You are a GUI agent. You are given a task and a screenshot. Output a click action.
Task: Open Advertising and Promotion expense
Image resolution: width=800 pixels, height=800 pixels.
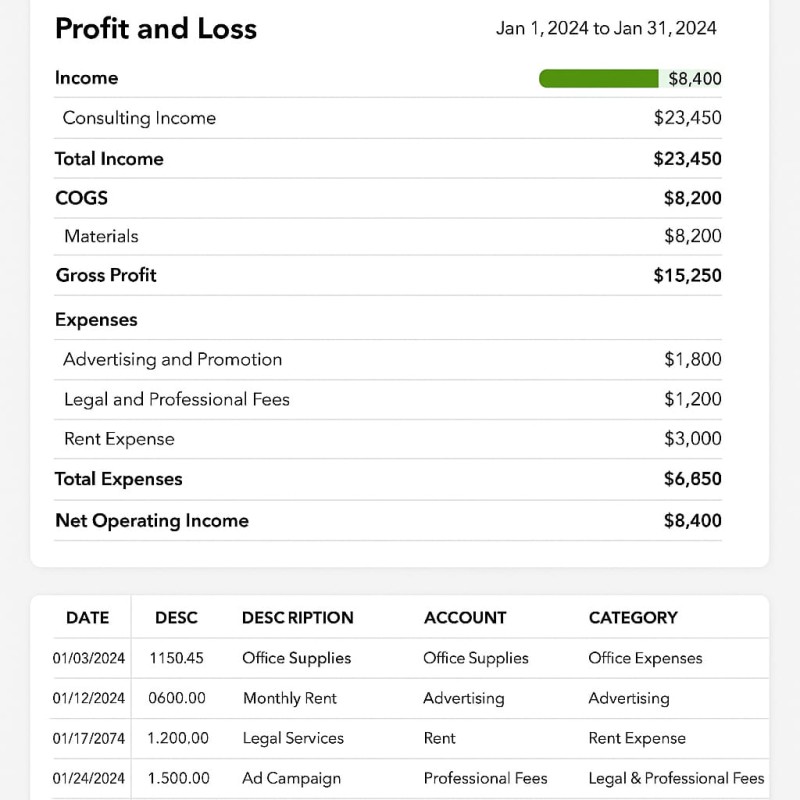(x=172, y=359)
